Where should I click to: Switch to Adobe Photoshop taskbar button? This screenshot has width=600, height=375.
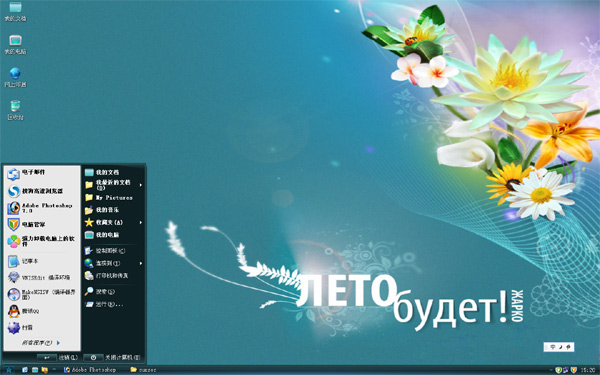click(x=90, y=370)
